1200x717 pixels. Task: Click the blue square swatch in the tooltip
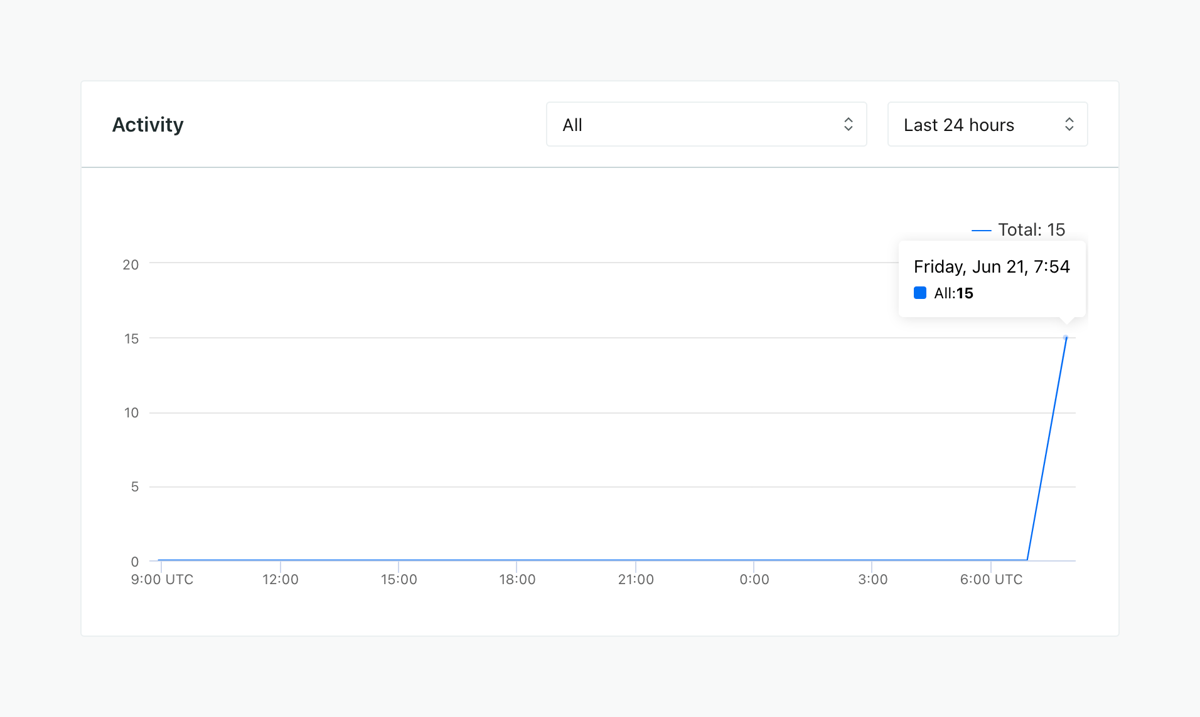(920, 292)
